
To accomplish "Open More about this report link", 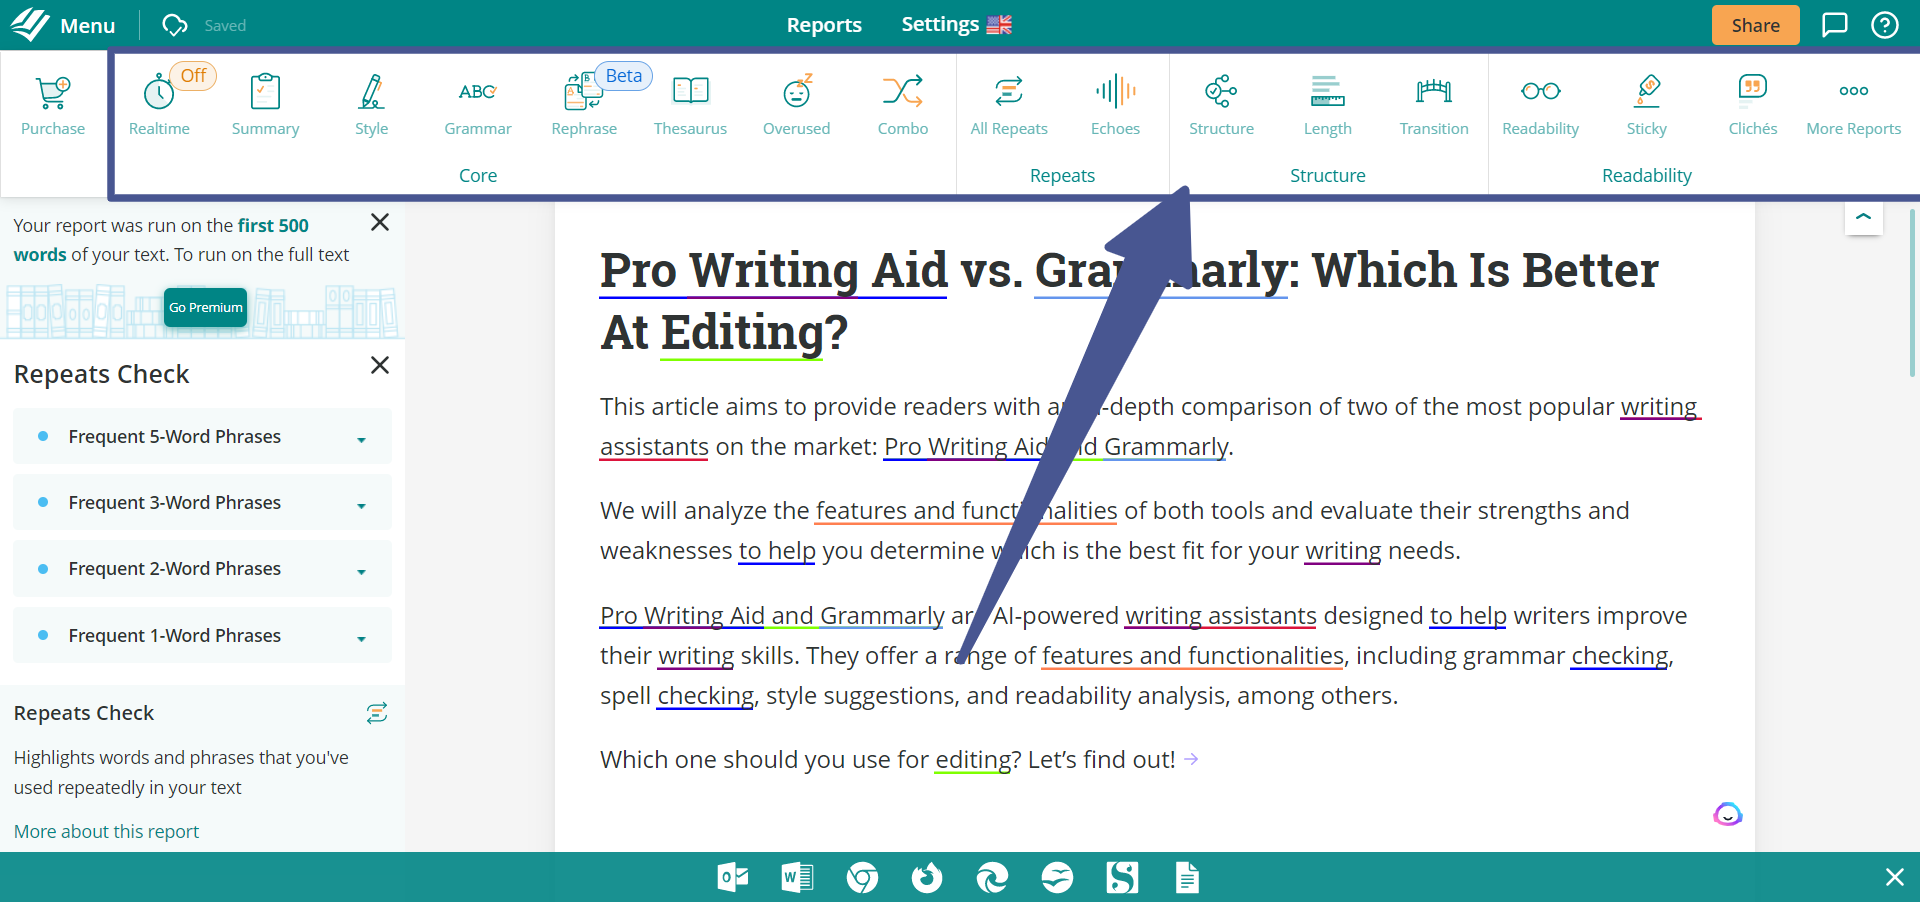I will 106,831.
